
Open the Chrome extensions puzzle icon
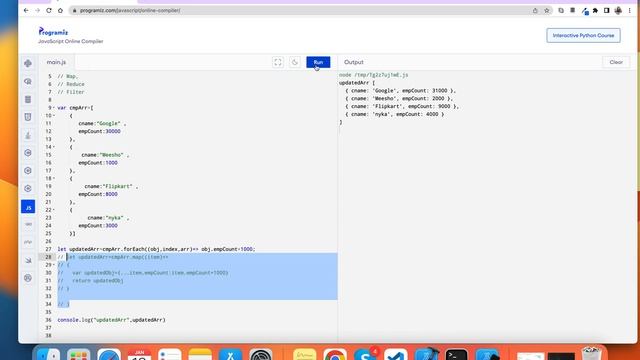(x=595, y=11)
